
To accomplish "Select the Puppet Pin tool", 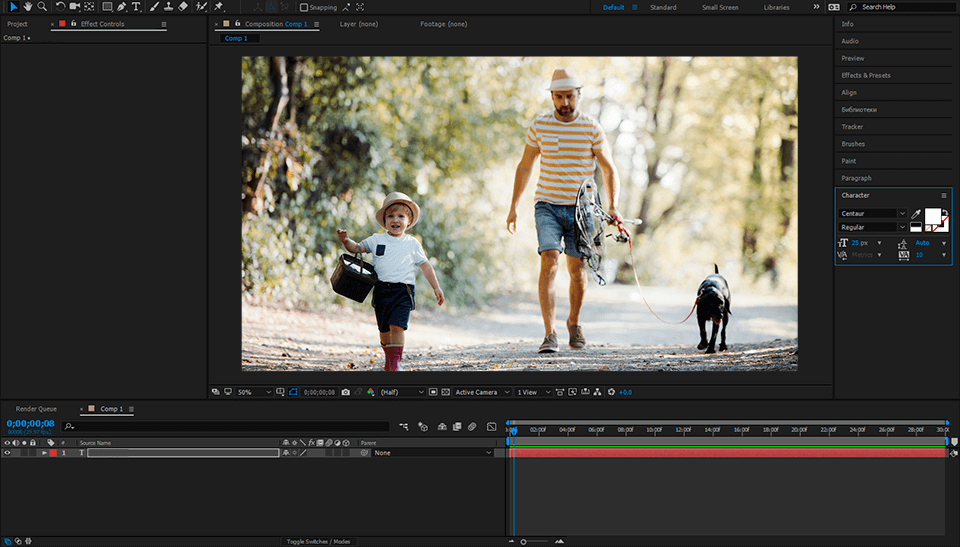I will 219,7.
